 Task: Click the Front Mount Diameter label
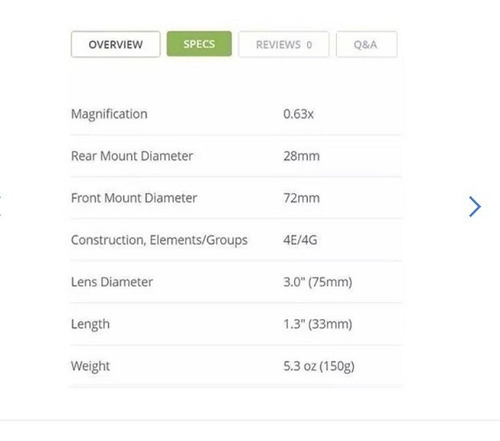[x=134, y=198]
